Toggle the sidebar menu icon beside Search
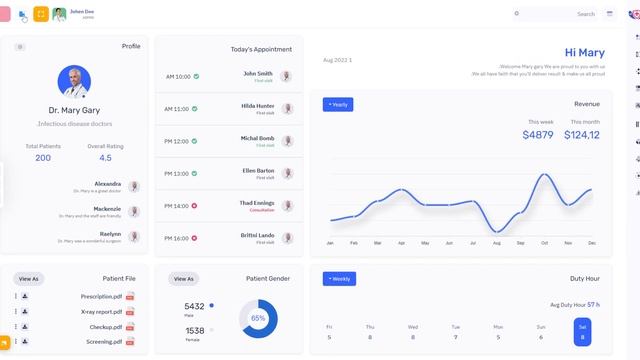 pyautogui.click(x=609, y=13)
